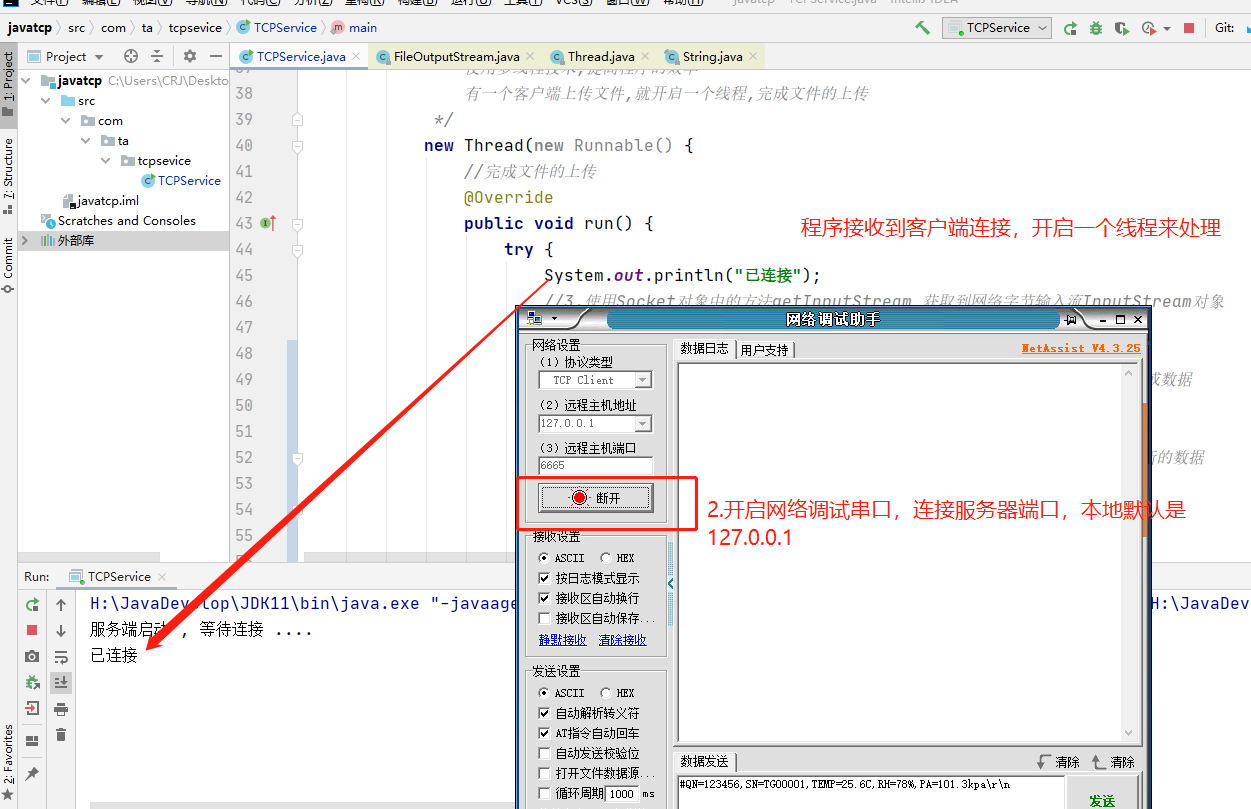Select the Build hammer icon
Image resolution: width=1251 pixels, height=809 pixels.
pyautogui.click(x=922, y=27)
